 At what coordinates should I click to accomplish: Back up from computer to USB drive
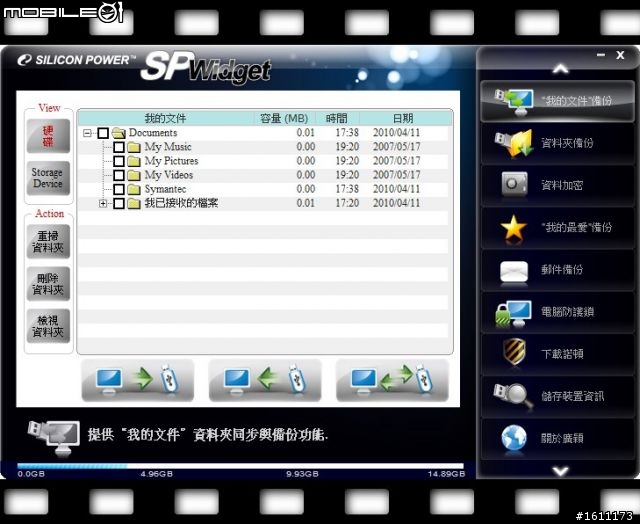[x=138, y=380]
